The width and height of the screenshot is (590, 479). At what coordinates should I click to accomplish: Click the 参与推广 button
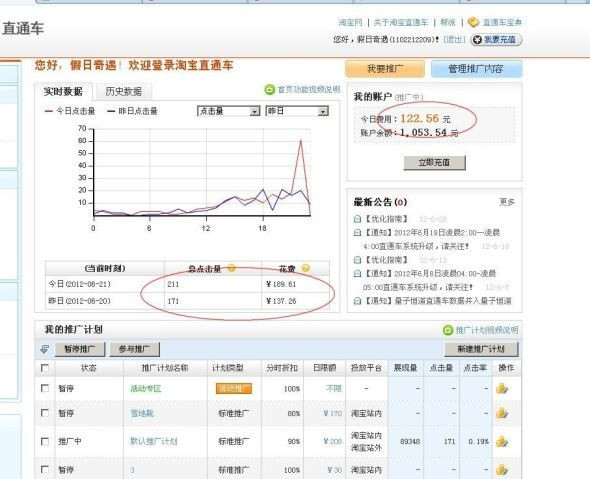point(134,349)
